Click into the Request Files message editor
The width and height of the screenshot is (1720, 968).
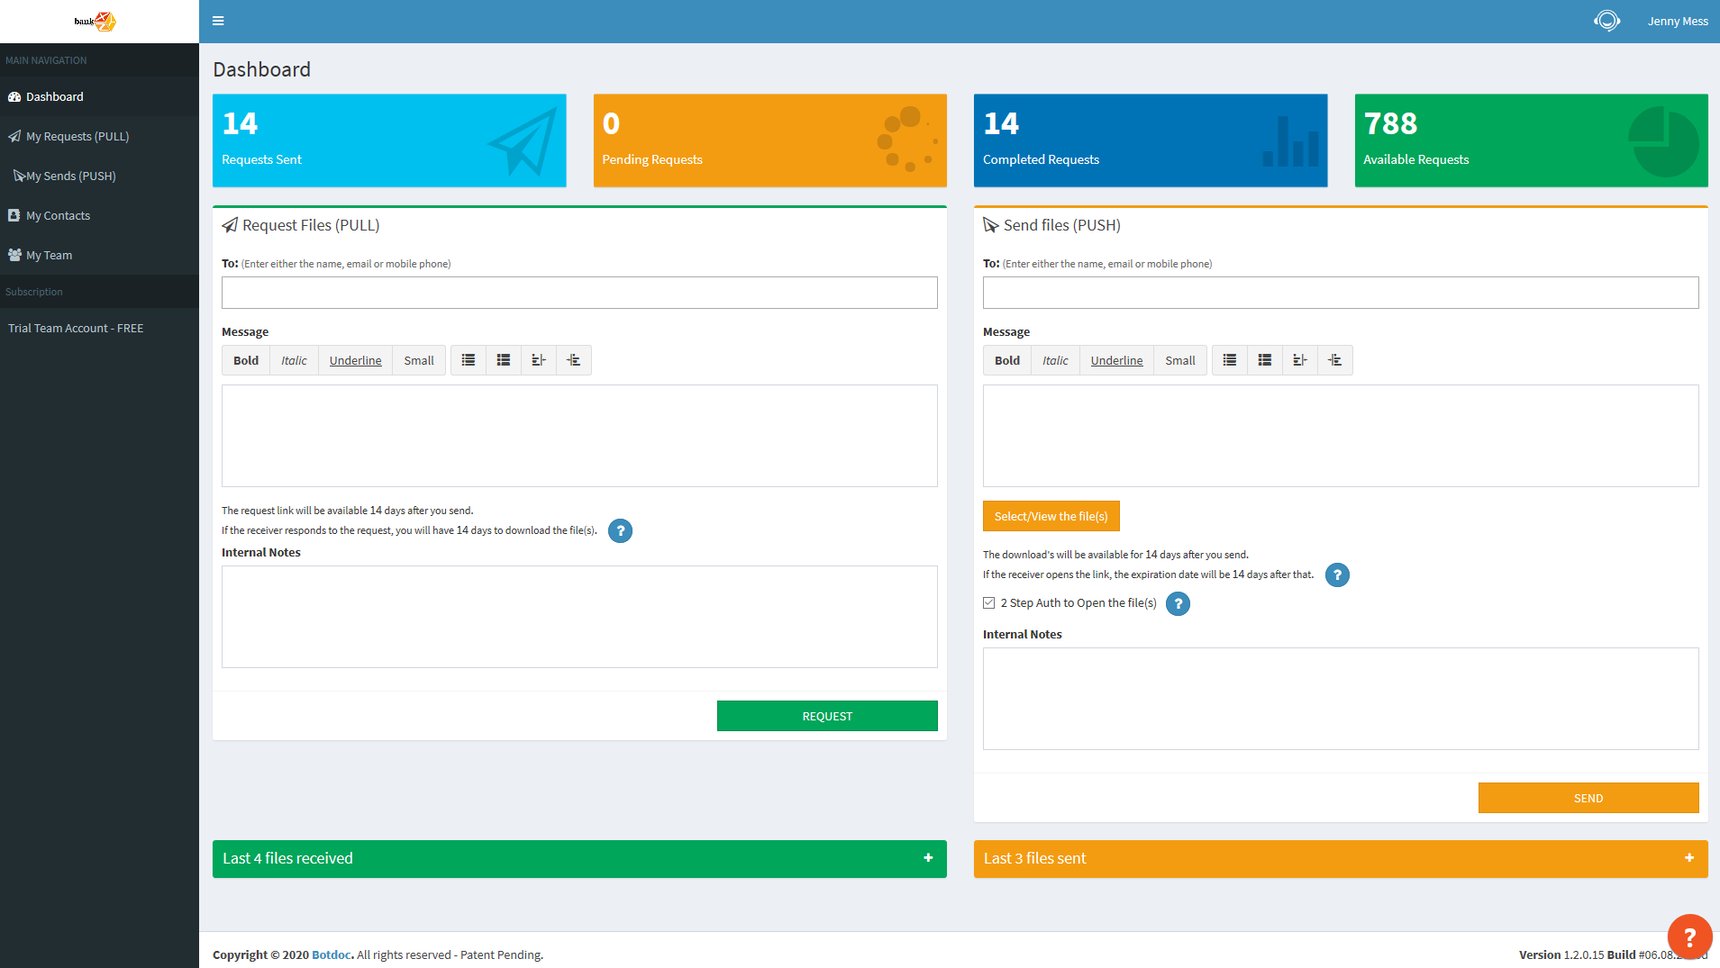[x=579, y=436]
